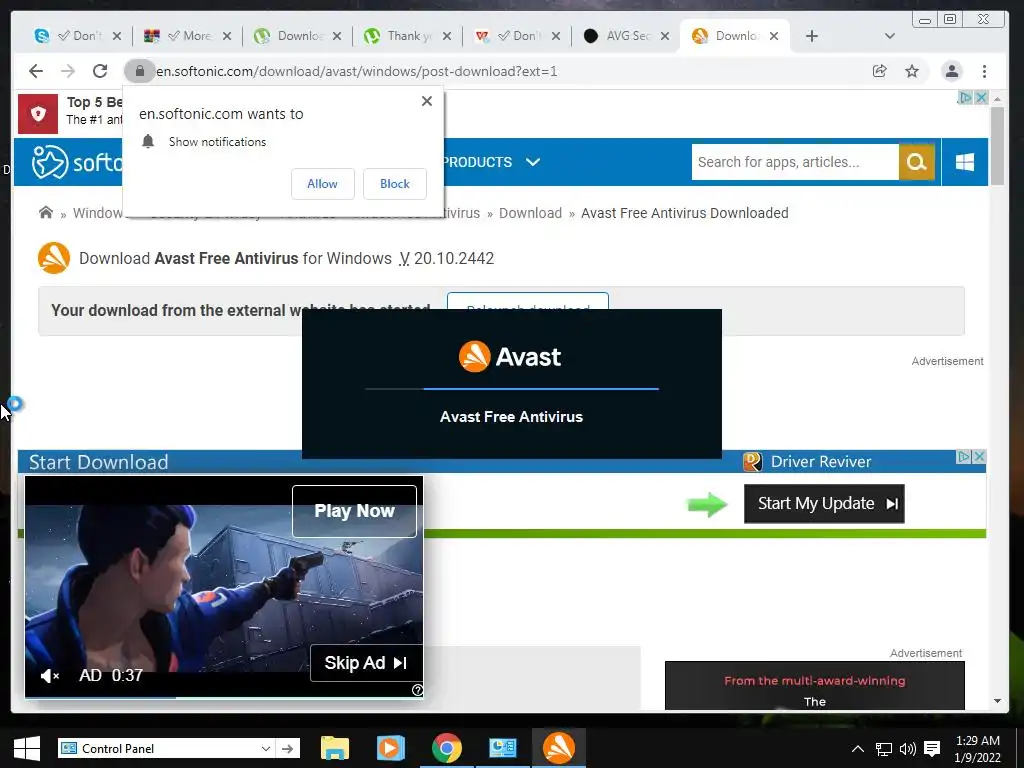Image resolution: width=1024 pixels, height=768 pixels.
Task: Click the Driver Reviver ad logo
Action: click(752, 462)
